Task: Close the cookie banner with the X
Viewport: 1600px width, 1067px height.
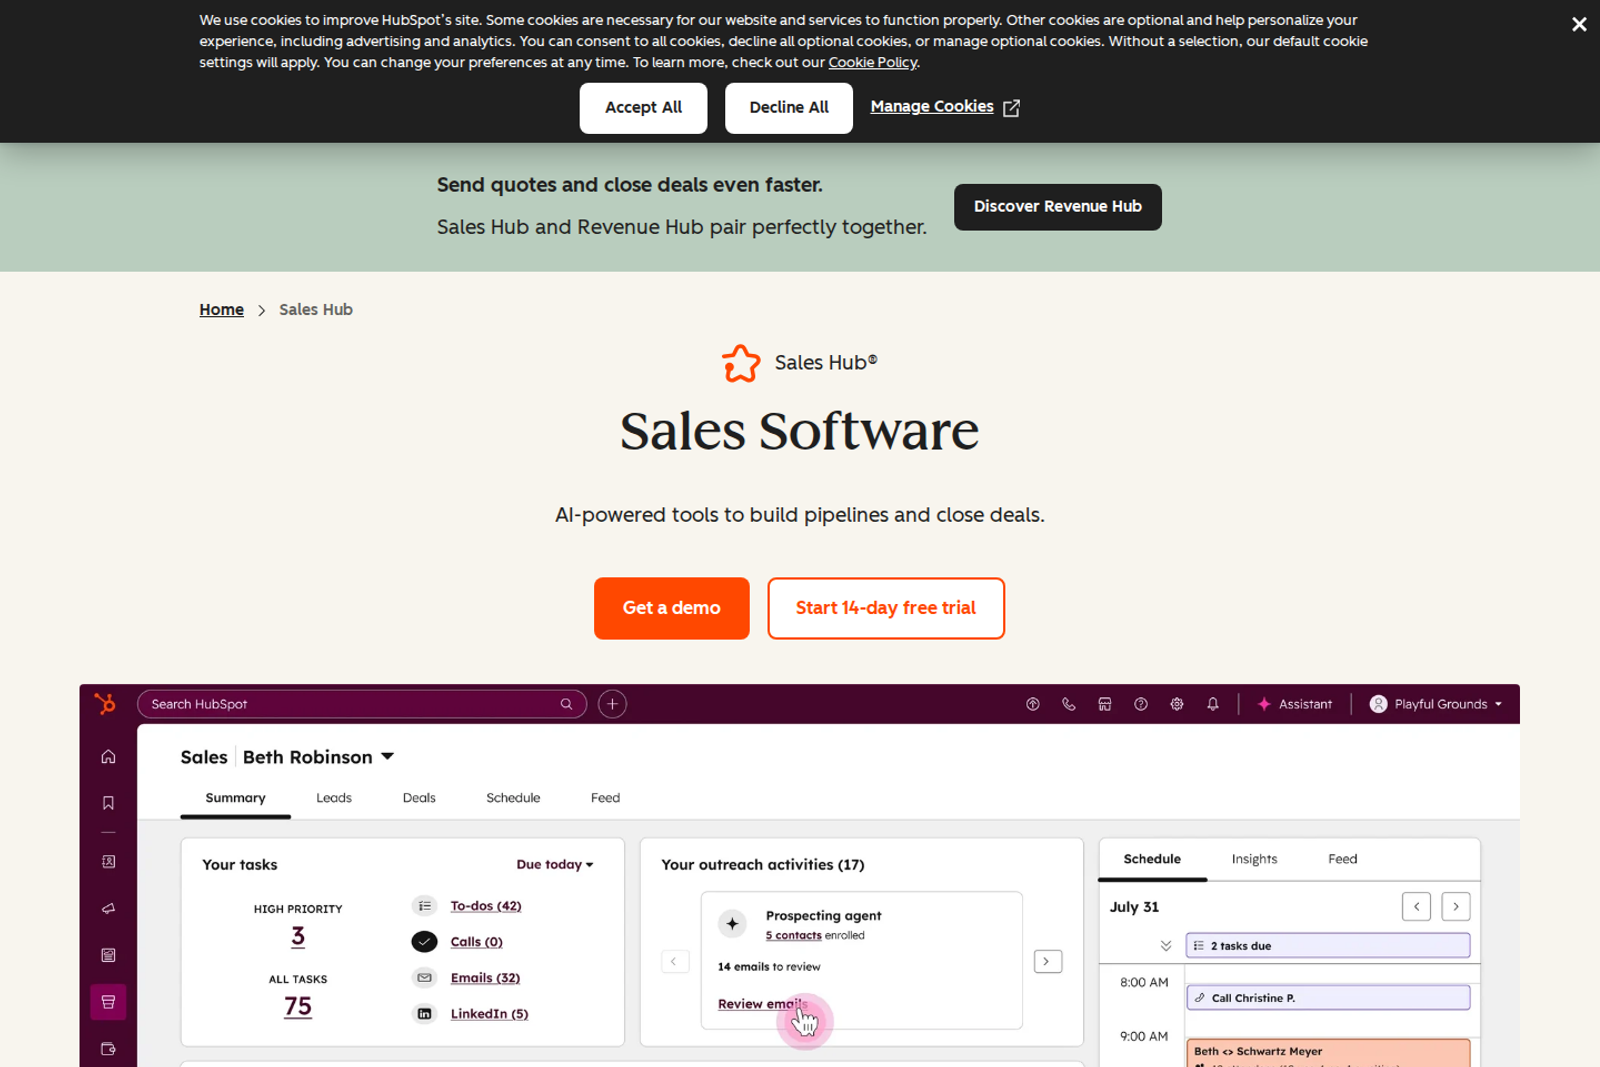Action: click(x=1578, y=24)
